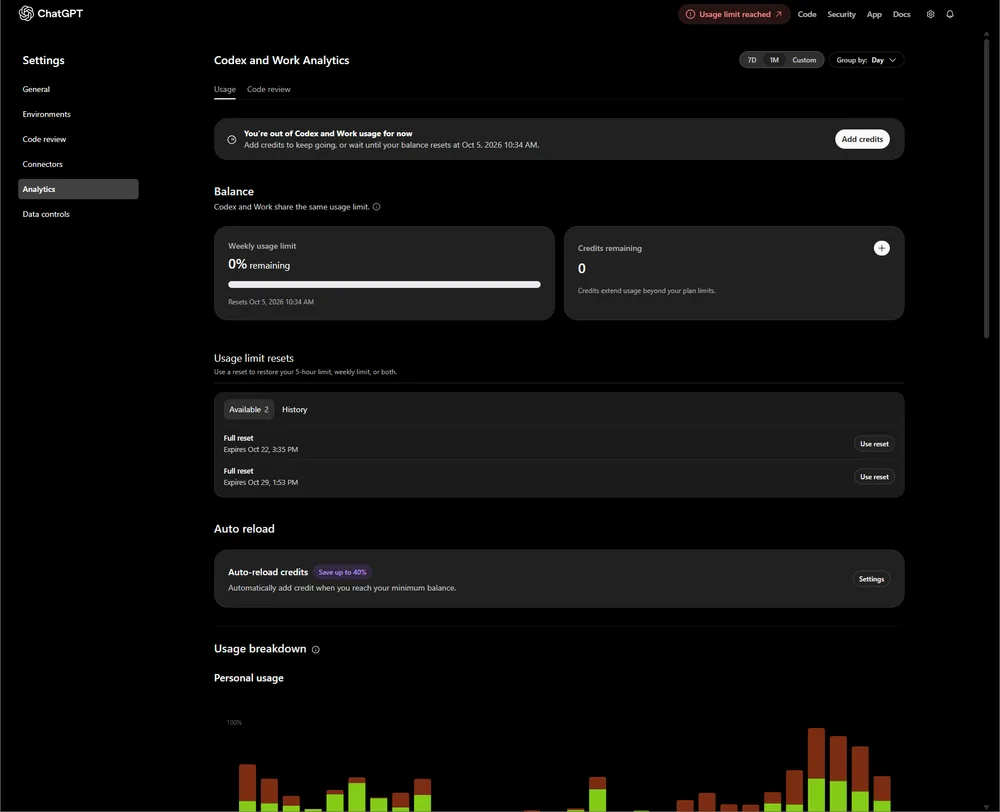Open the Group by Day dropdown
Image resolution: width=1000 pixels, height=812 pixels.
(866, 60)
